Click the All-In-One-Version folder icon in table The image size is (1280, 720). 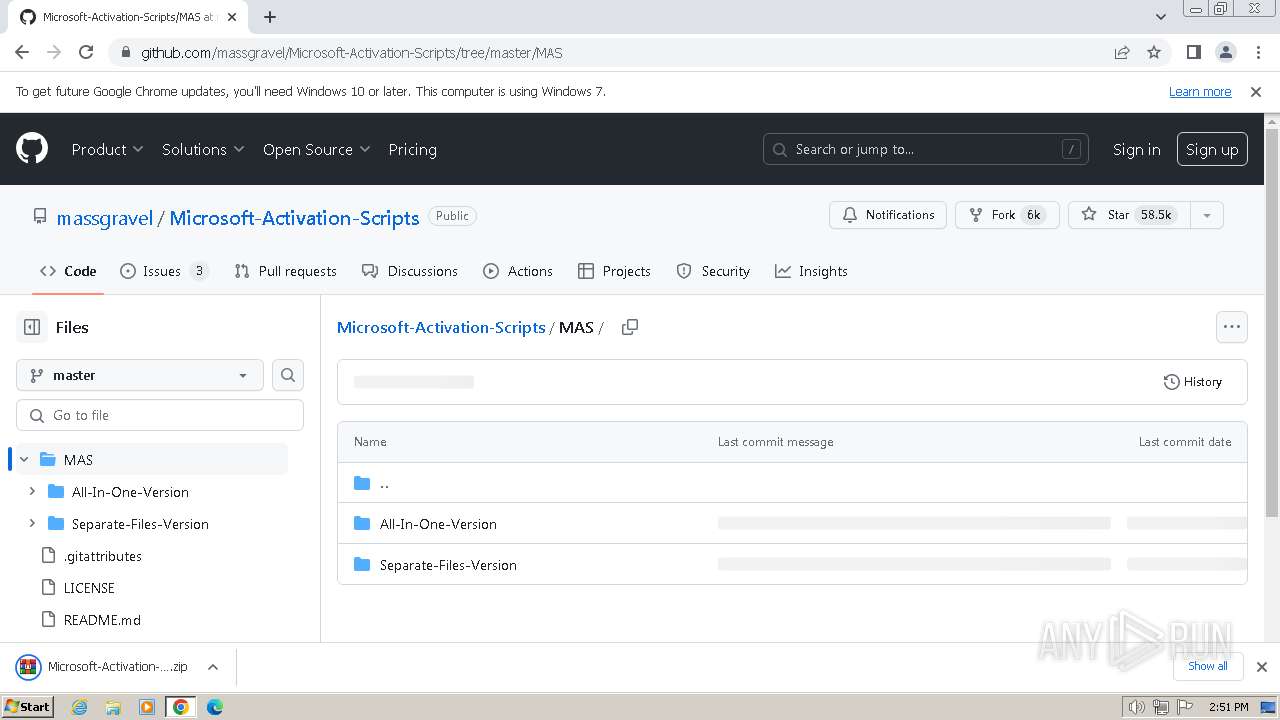pyautogui.click(x=362, y=524)
